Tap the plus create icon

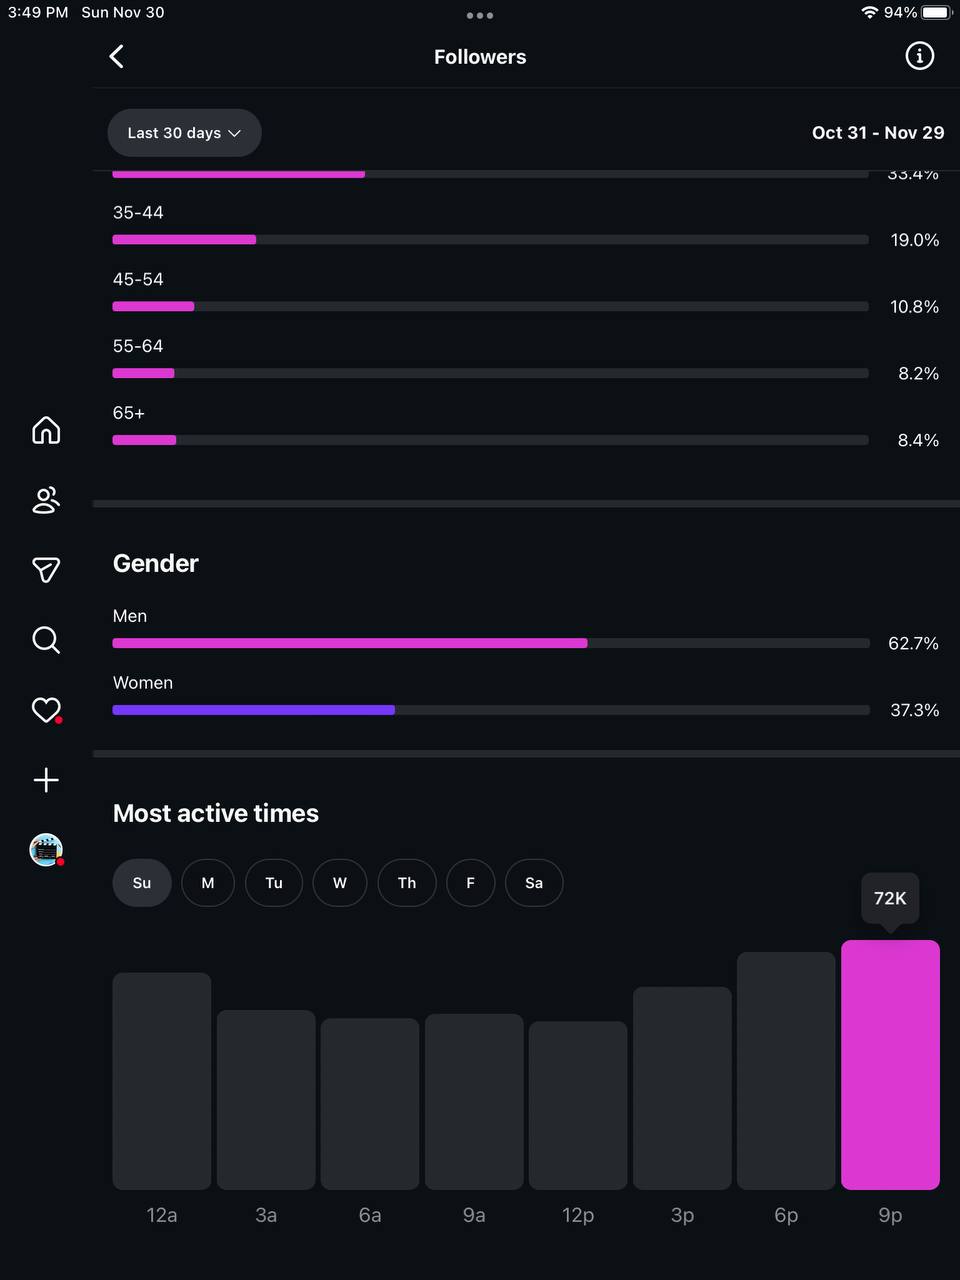coord(46,780)
